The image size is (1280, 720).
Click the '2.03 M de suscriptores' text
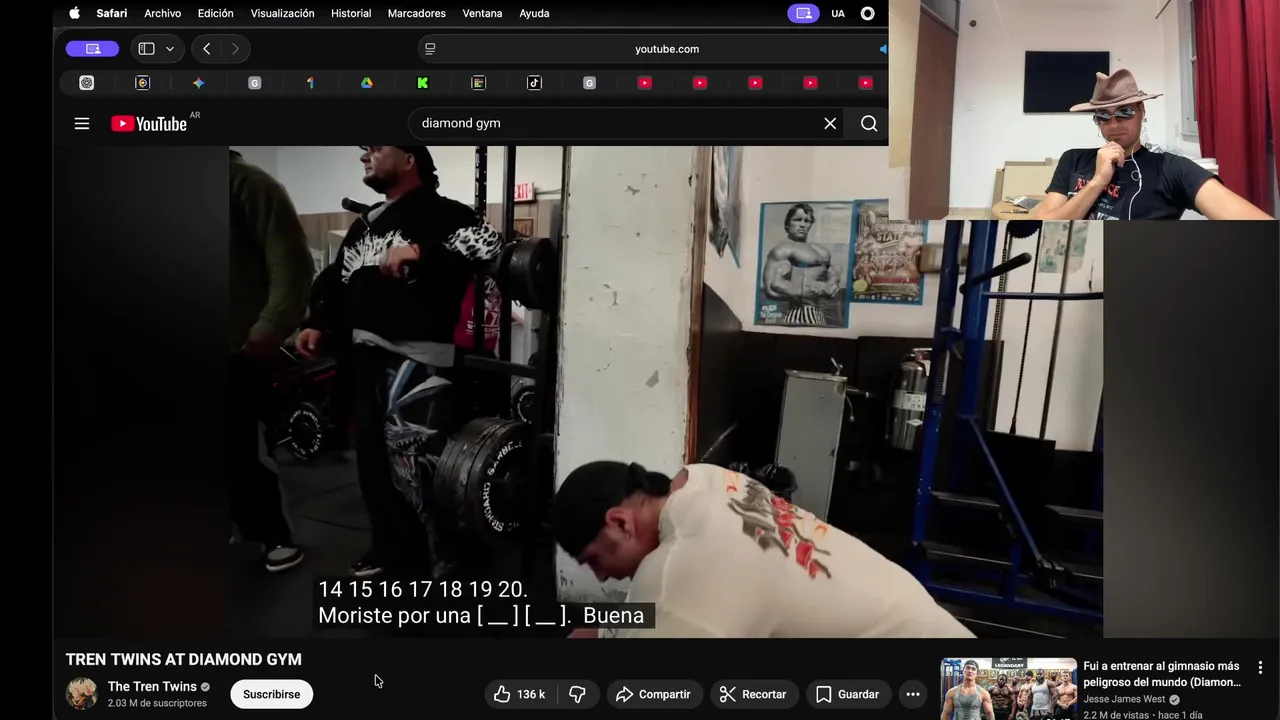click(x=157, y=703)
